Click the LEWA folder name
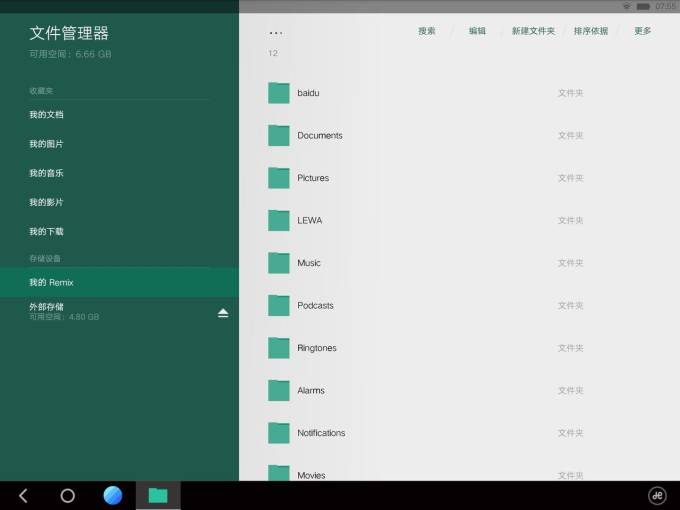 pos(310,220)
